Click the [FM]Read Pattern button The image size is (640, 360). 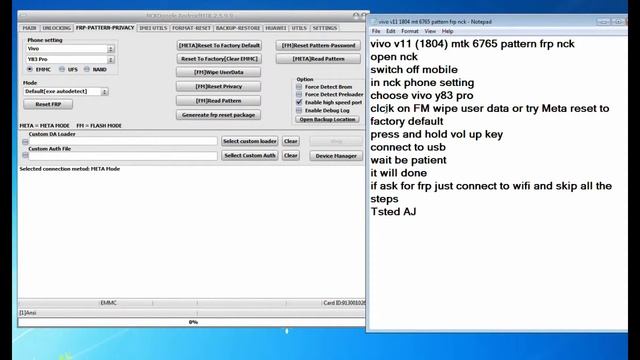218,101
